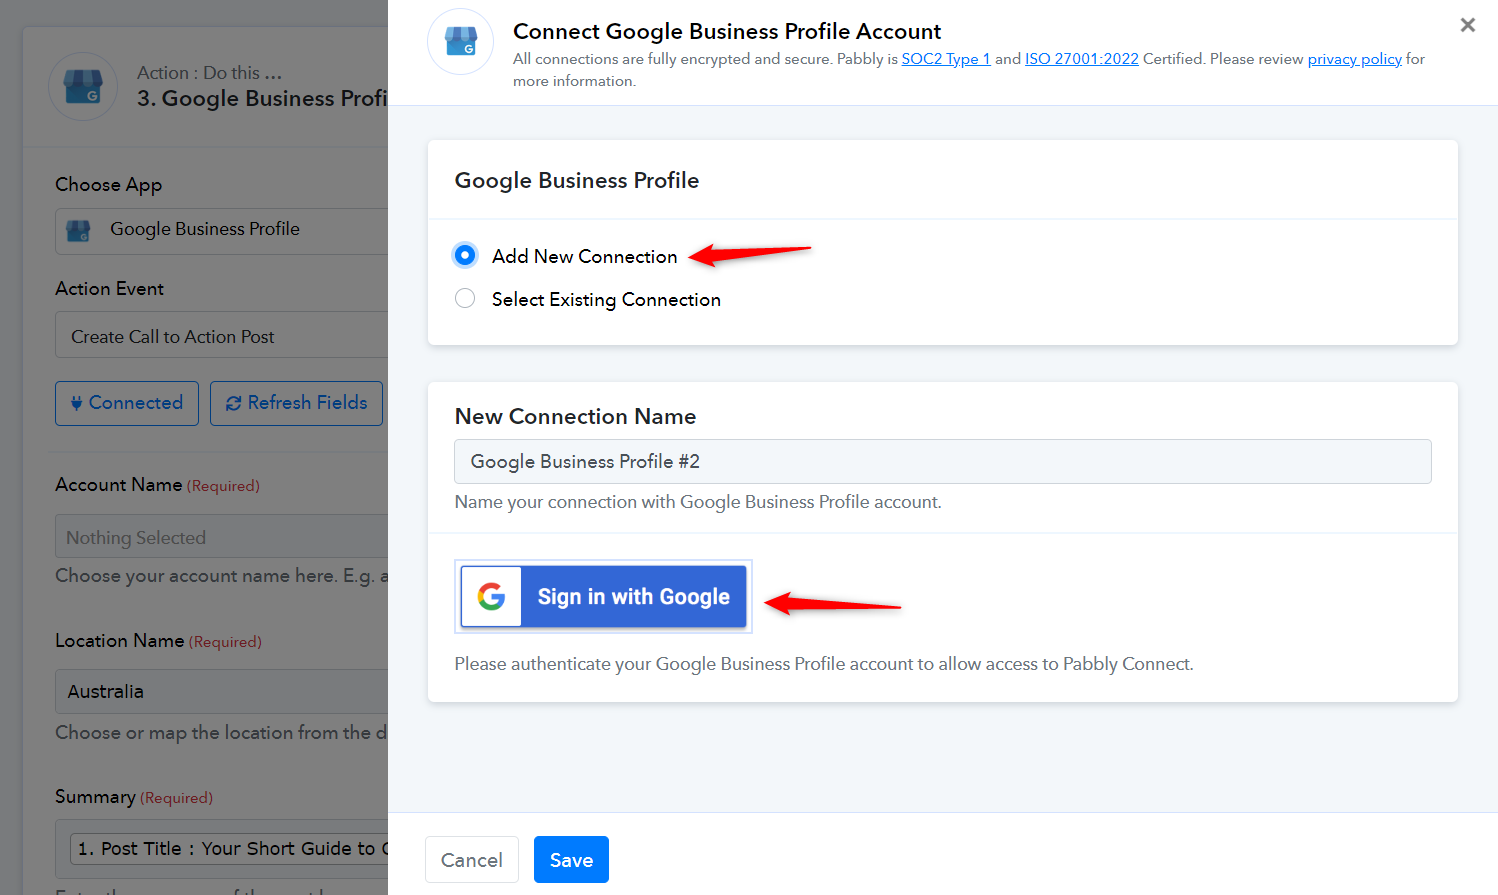Click the Google Business Profile icon in dialog header
1498x895 pixels.
pyautogui.click(x=460, y=42)
